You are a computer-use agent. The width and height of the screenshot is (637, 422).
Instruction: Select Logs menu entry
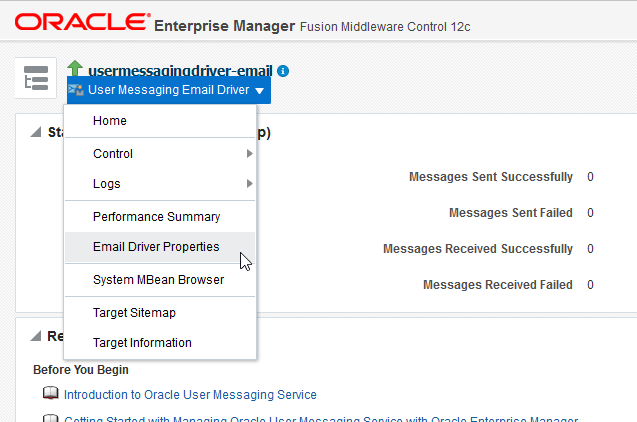160,184
